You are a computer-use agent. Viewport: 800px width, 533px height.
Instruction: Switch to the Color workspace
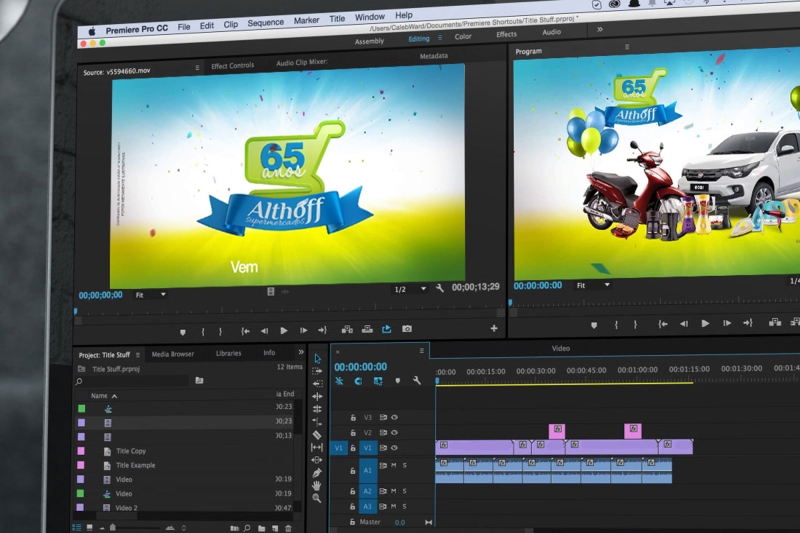tap(463, 37)
